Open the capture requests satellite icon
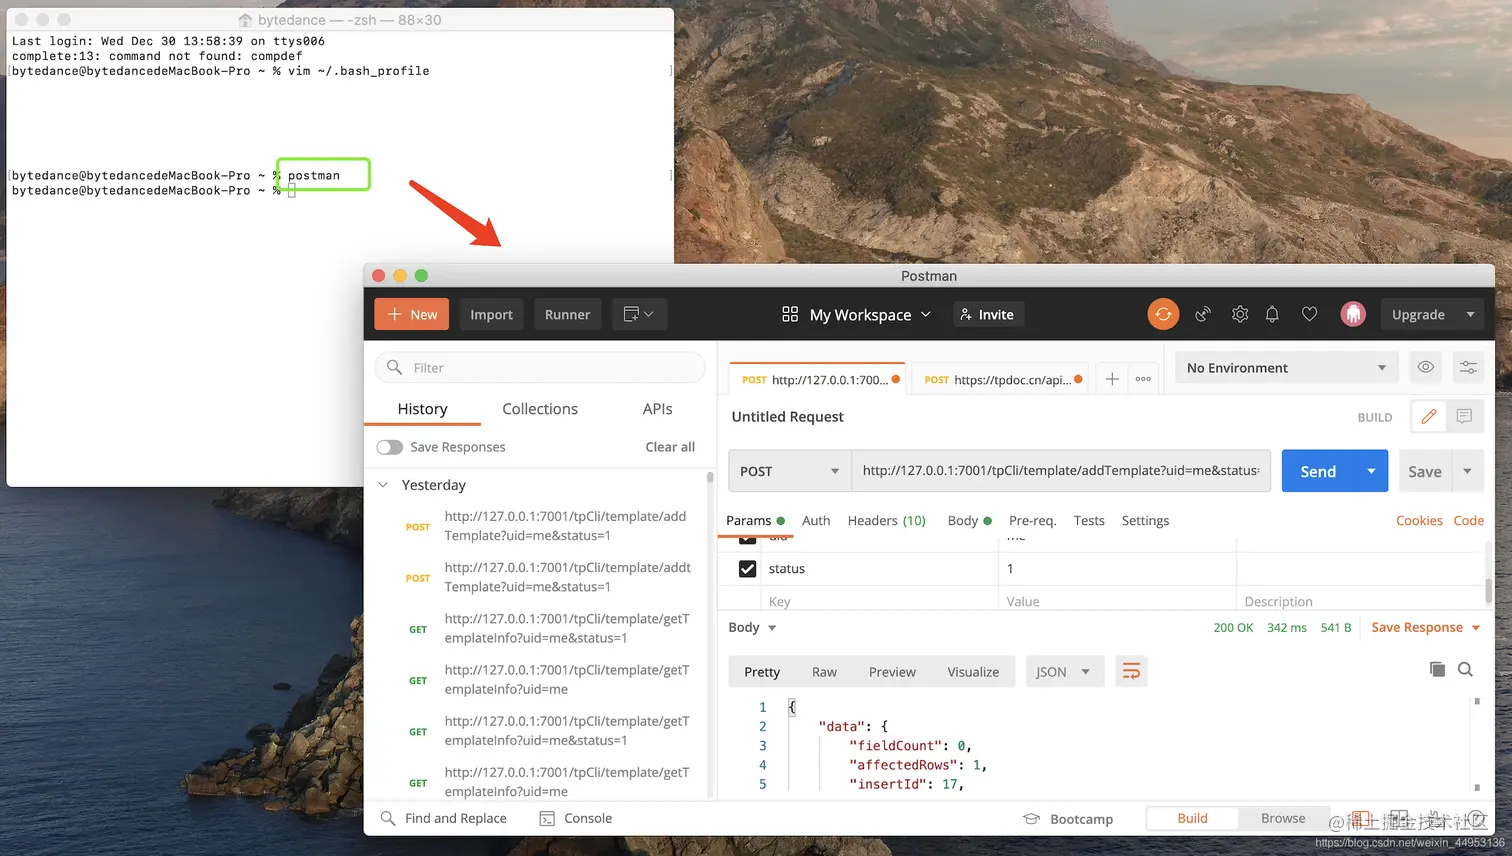 1203,314
